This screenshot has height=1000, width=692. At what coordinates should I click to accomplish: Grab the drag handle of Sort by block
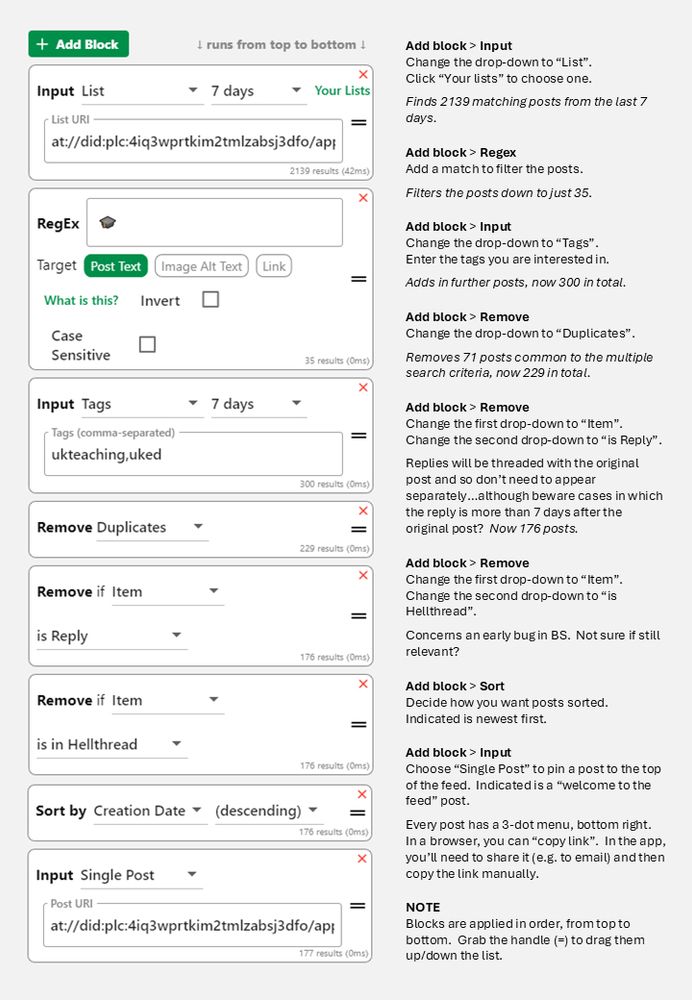[358, 813]
